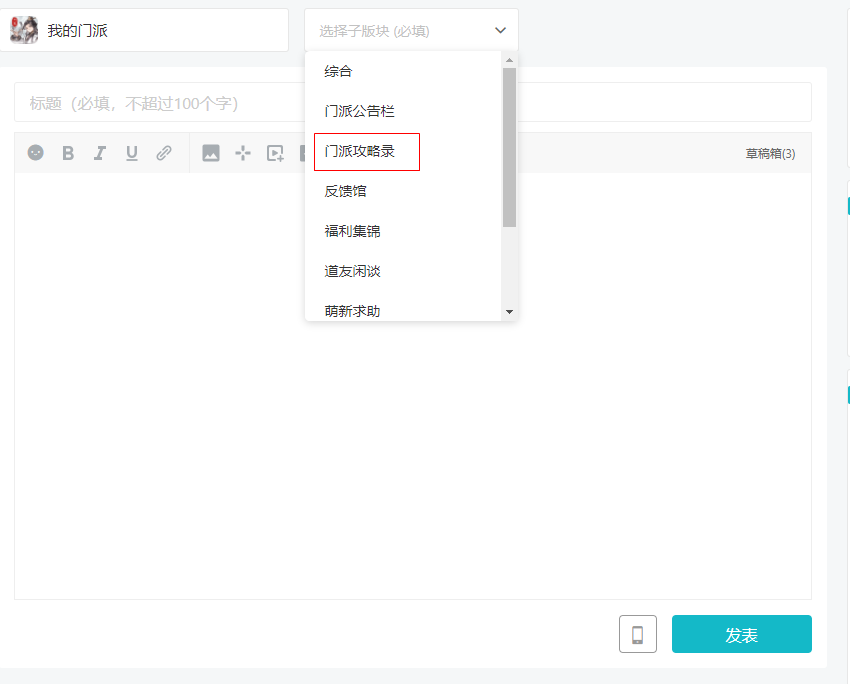Toggle italic formatting
This screenshot has height=684, width=850.
[x=100, y=153]
